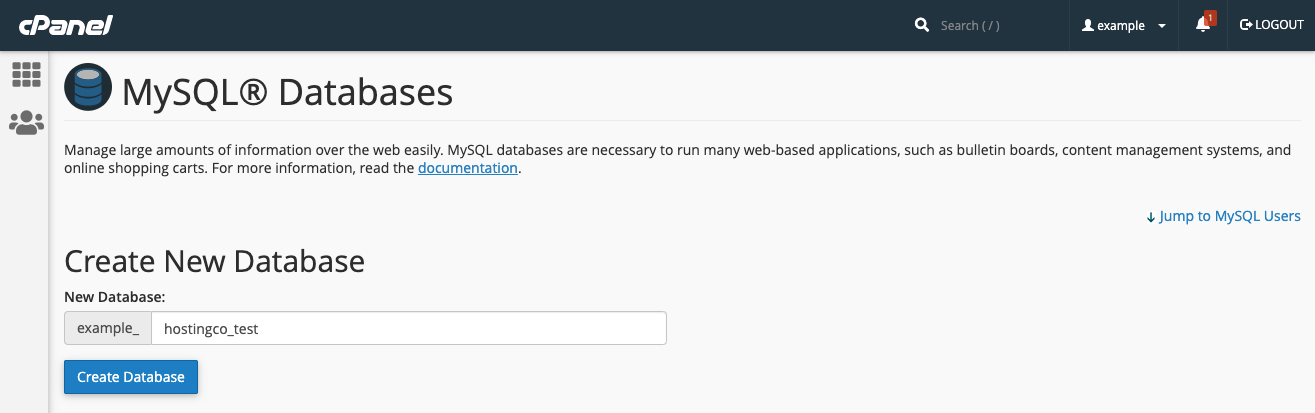Click the MySQL Databases stacked-disk icon
This screenshot has width=1315, height=413.
point(88,88)
